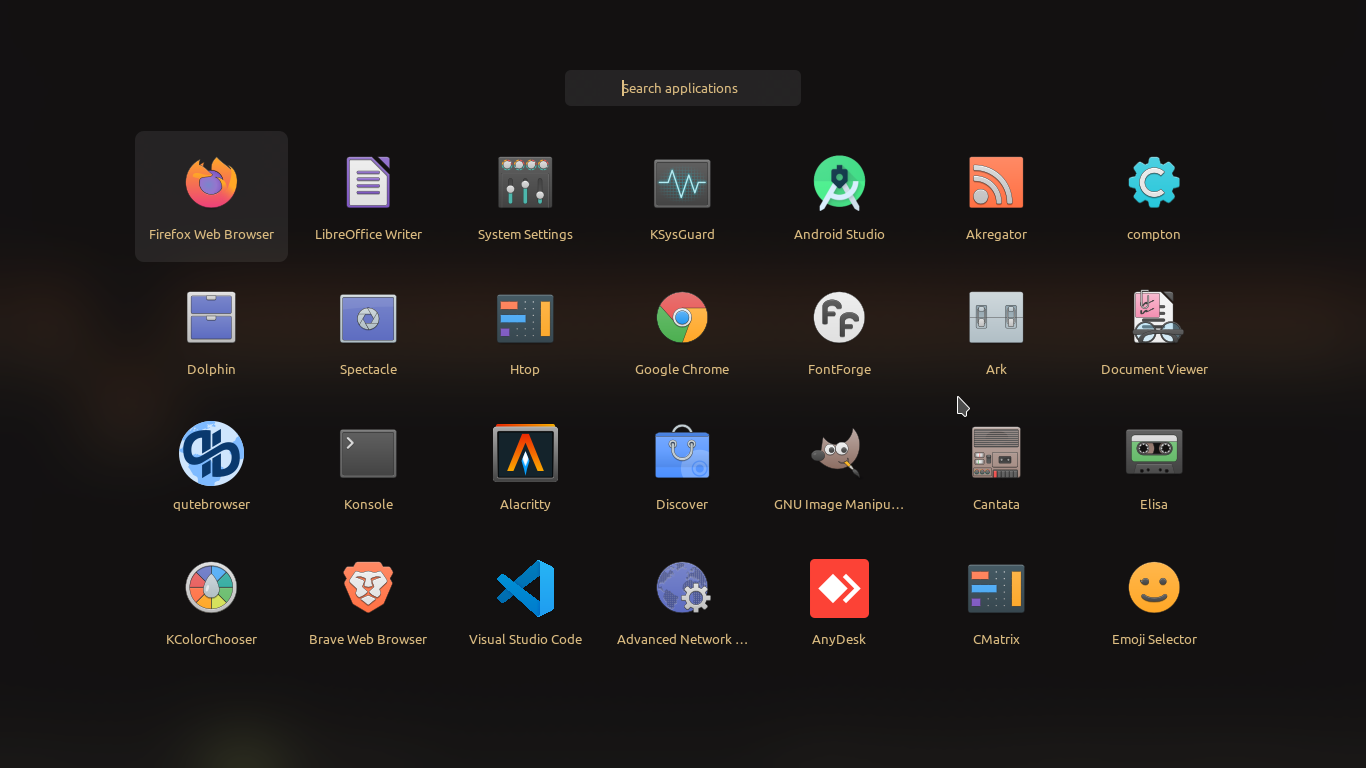1366x768 pixels.
Task: Launch the Firefox Web Browser icon
Action: [211, 183]
